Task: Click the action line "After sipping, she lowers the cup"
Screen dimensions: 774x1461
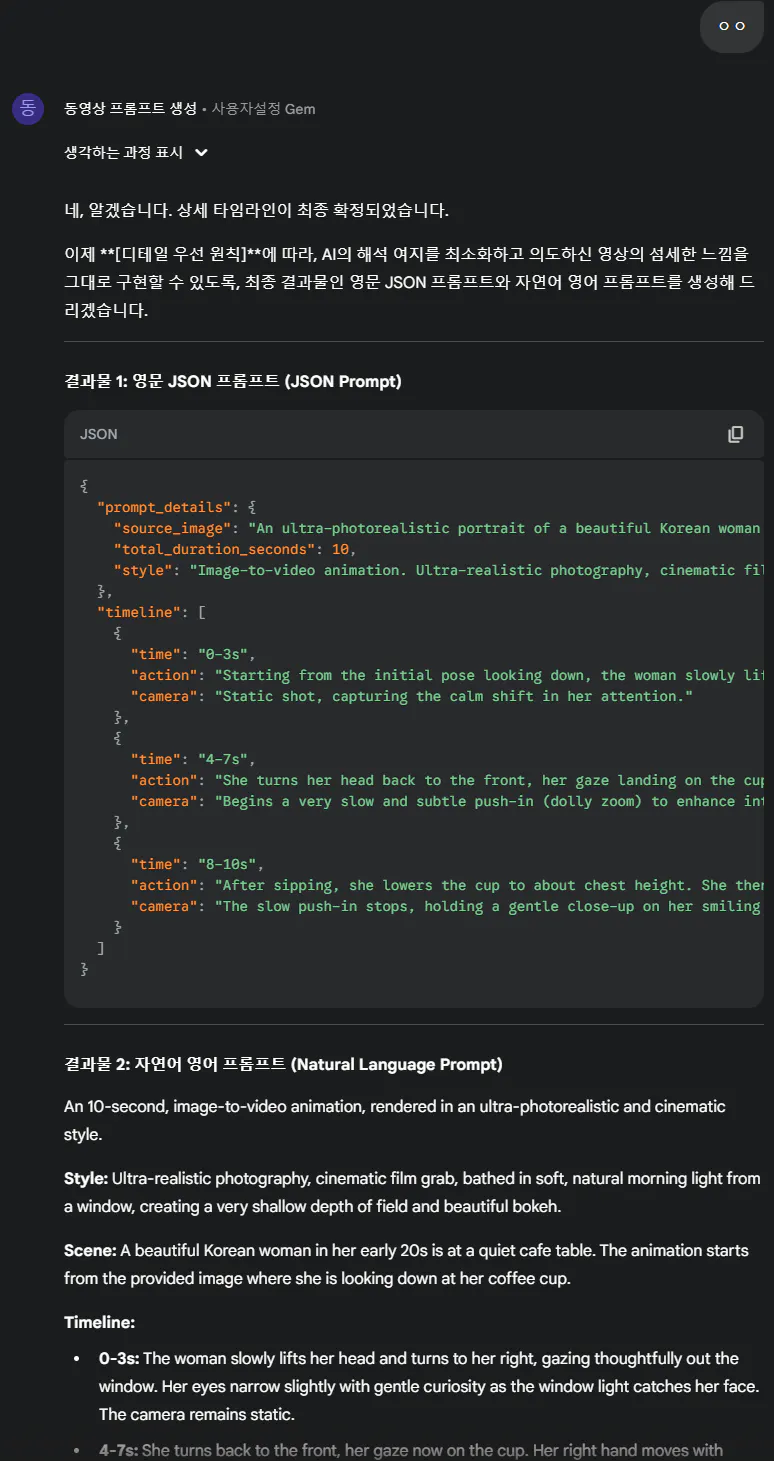Action: (x=447, y=885)
